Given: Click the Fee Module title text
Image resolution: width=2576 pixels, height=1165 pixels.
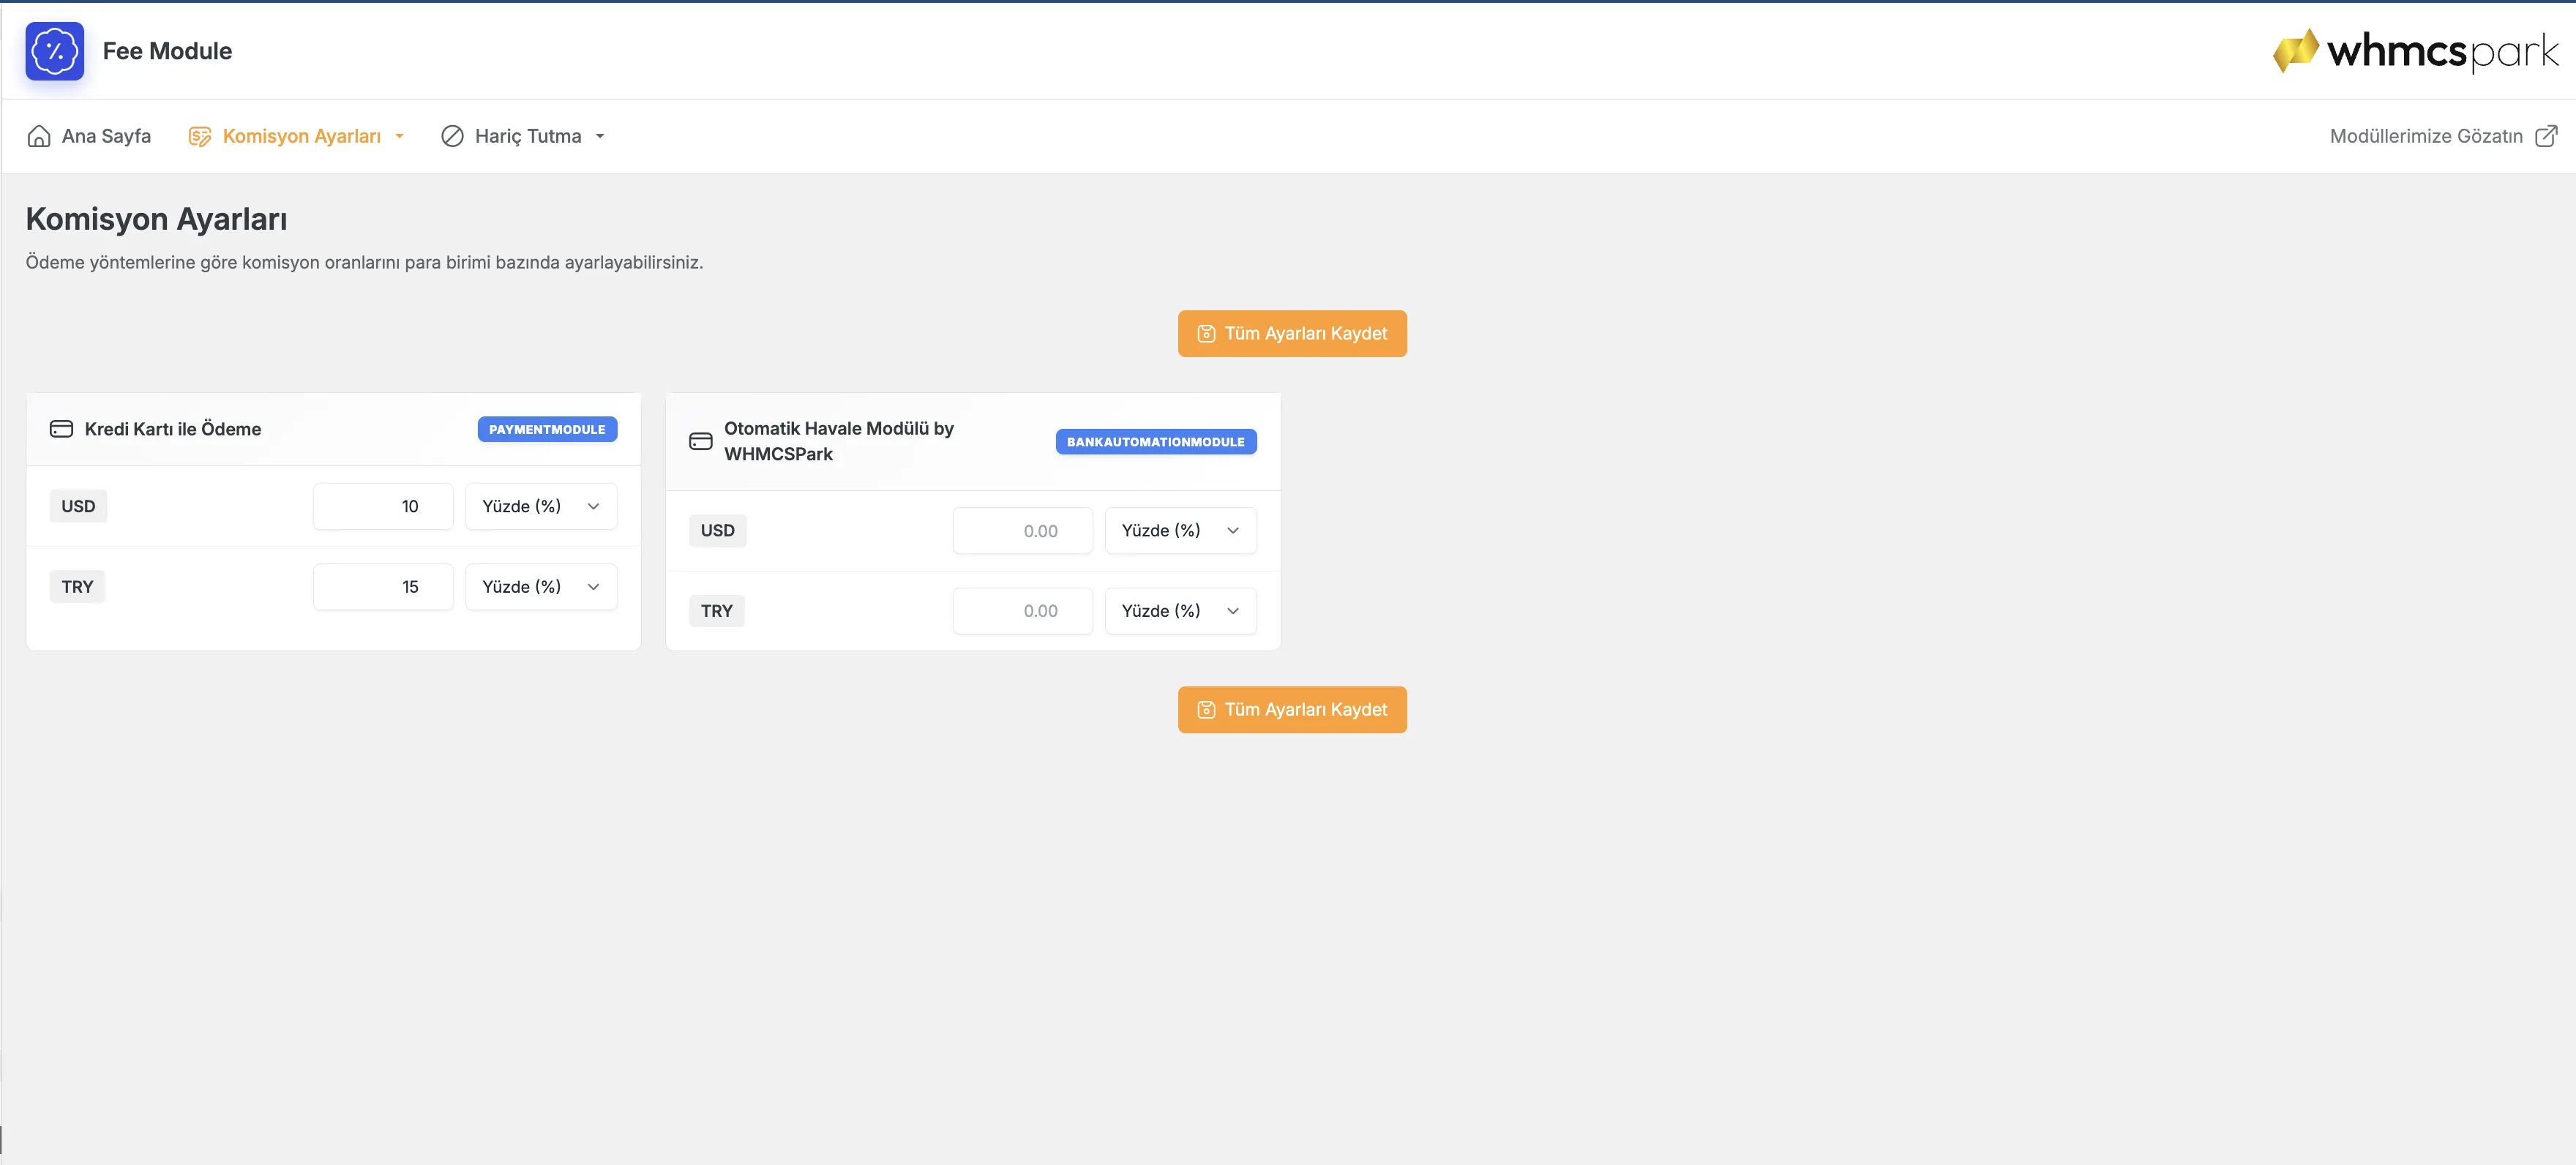Looking at the screenshot, I should 167,51.
